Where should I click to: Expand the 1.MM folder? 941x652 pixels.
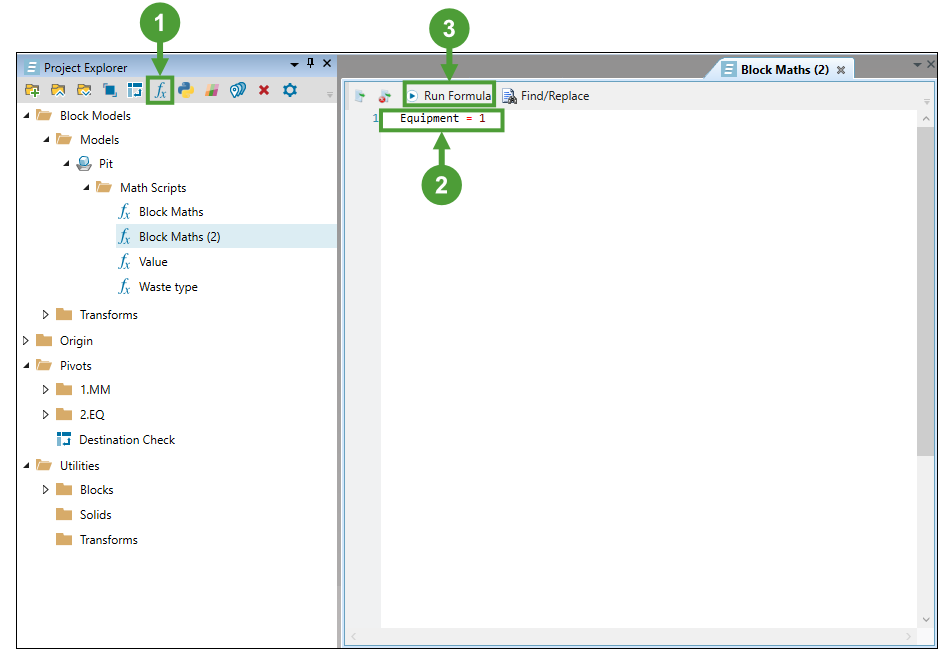[46, 390]
